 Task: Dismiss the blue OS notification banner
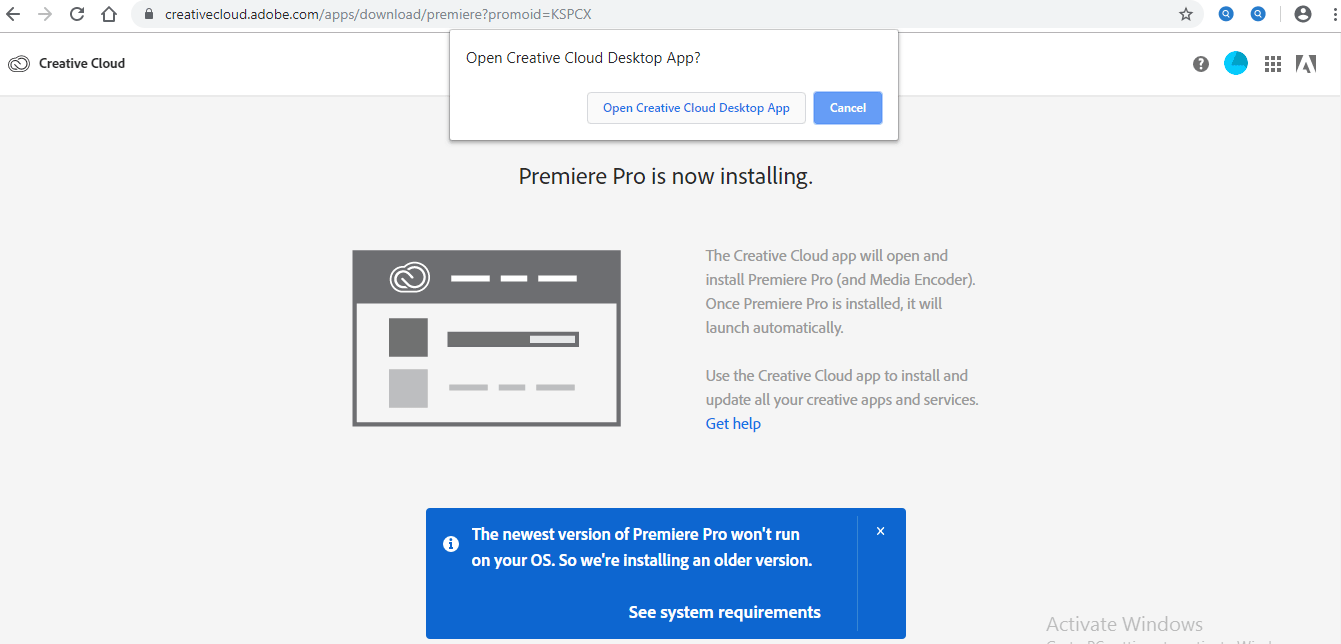[880, 531]
